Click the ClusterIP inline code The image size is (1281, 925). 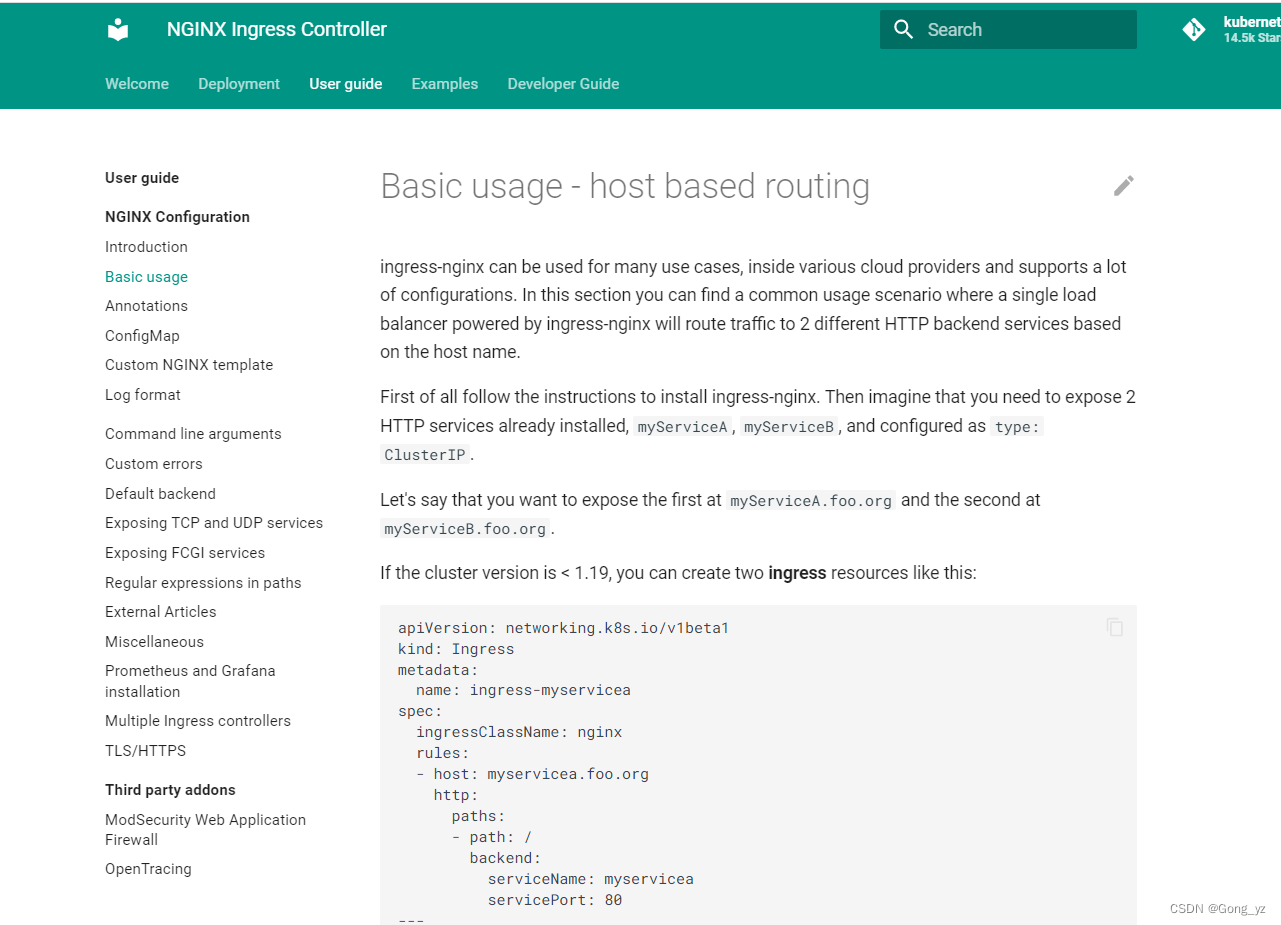(425, 455)
